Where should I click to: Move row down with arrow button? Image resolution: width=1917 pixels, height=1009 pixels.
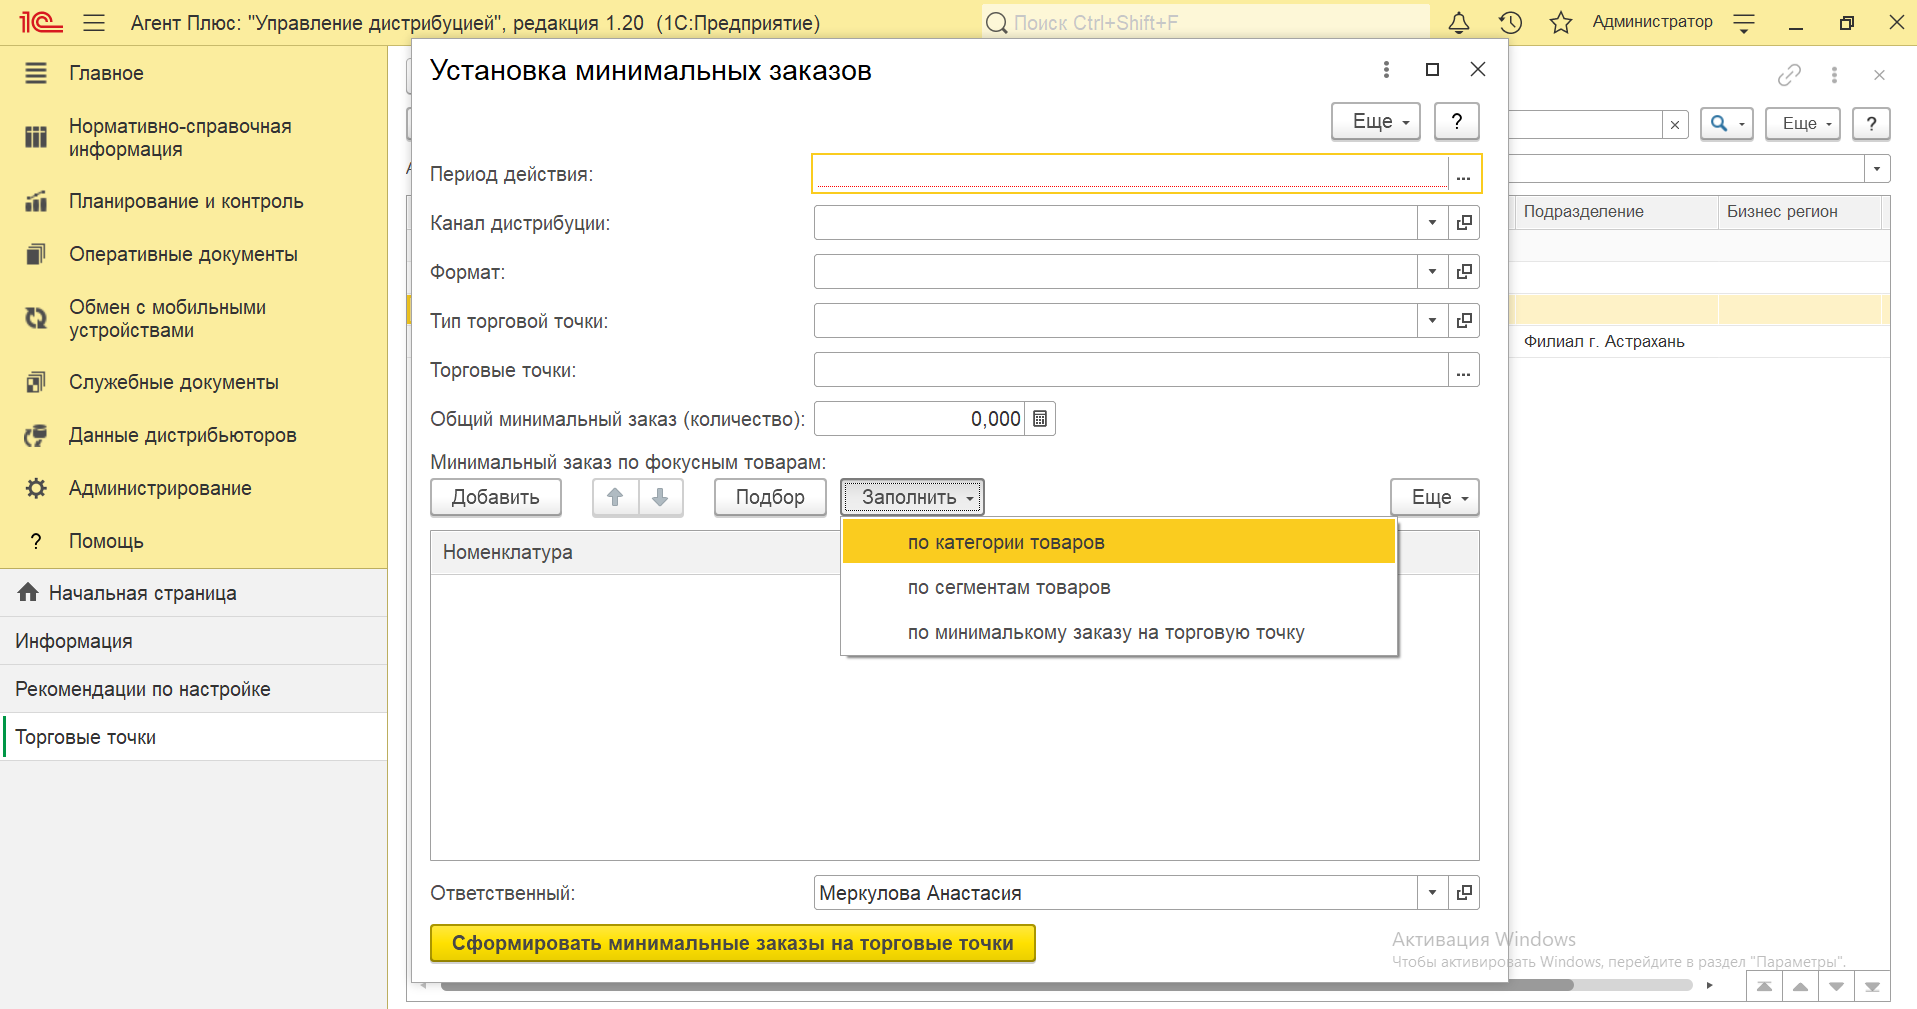click(660, 497)
